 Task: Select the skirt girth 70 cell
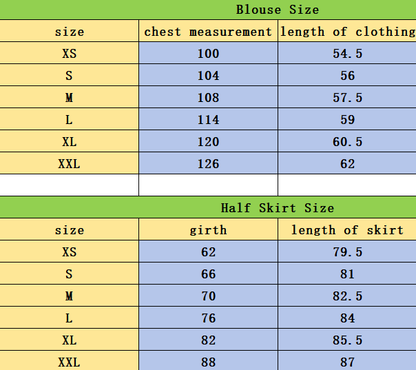[208, 295]
